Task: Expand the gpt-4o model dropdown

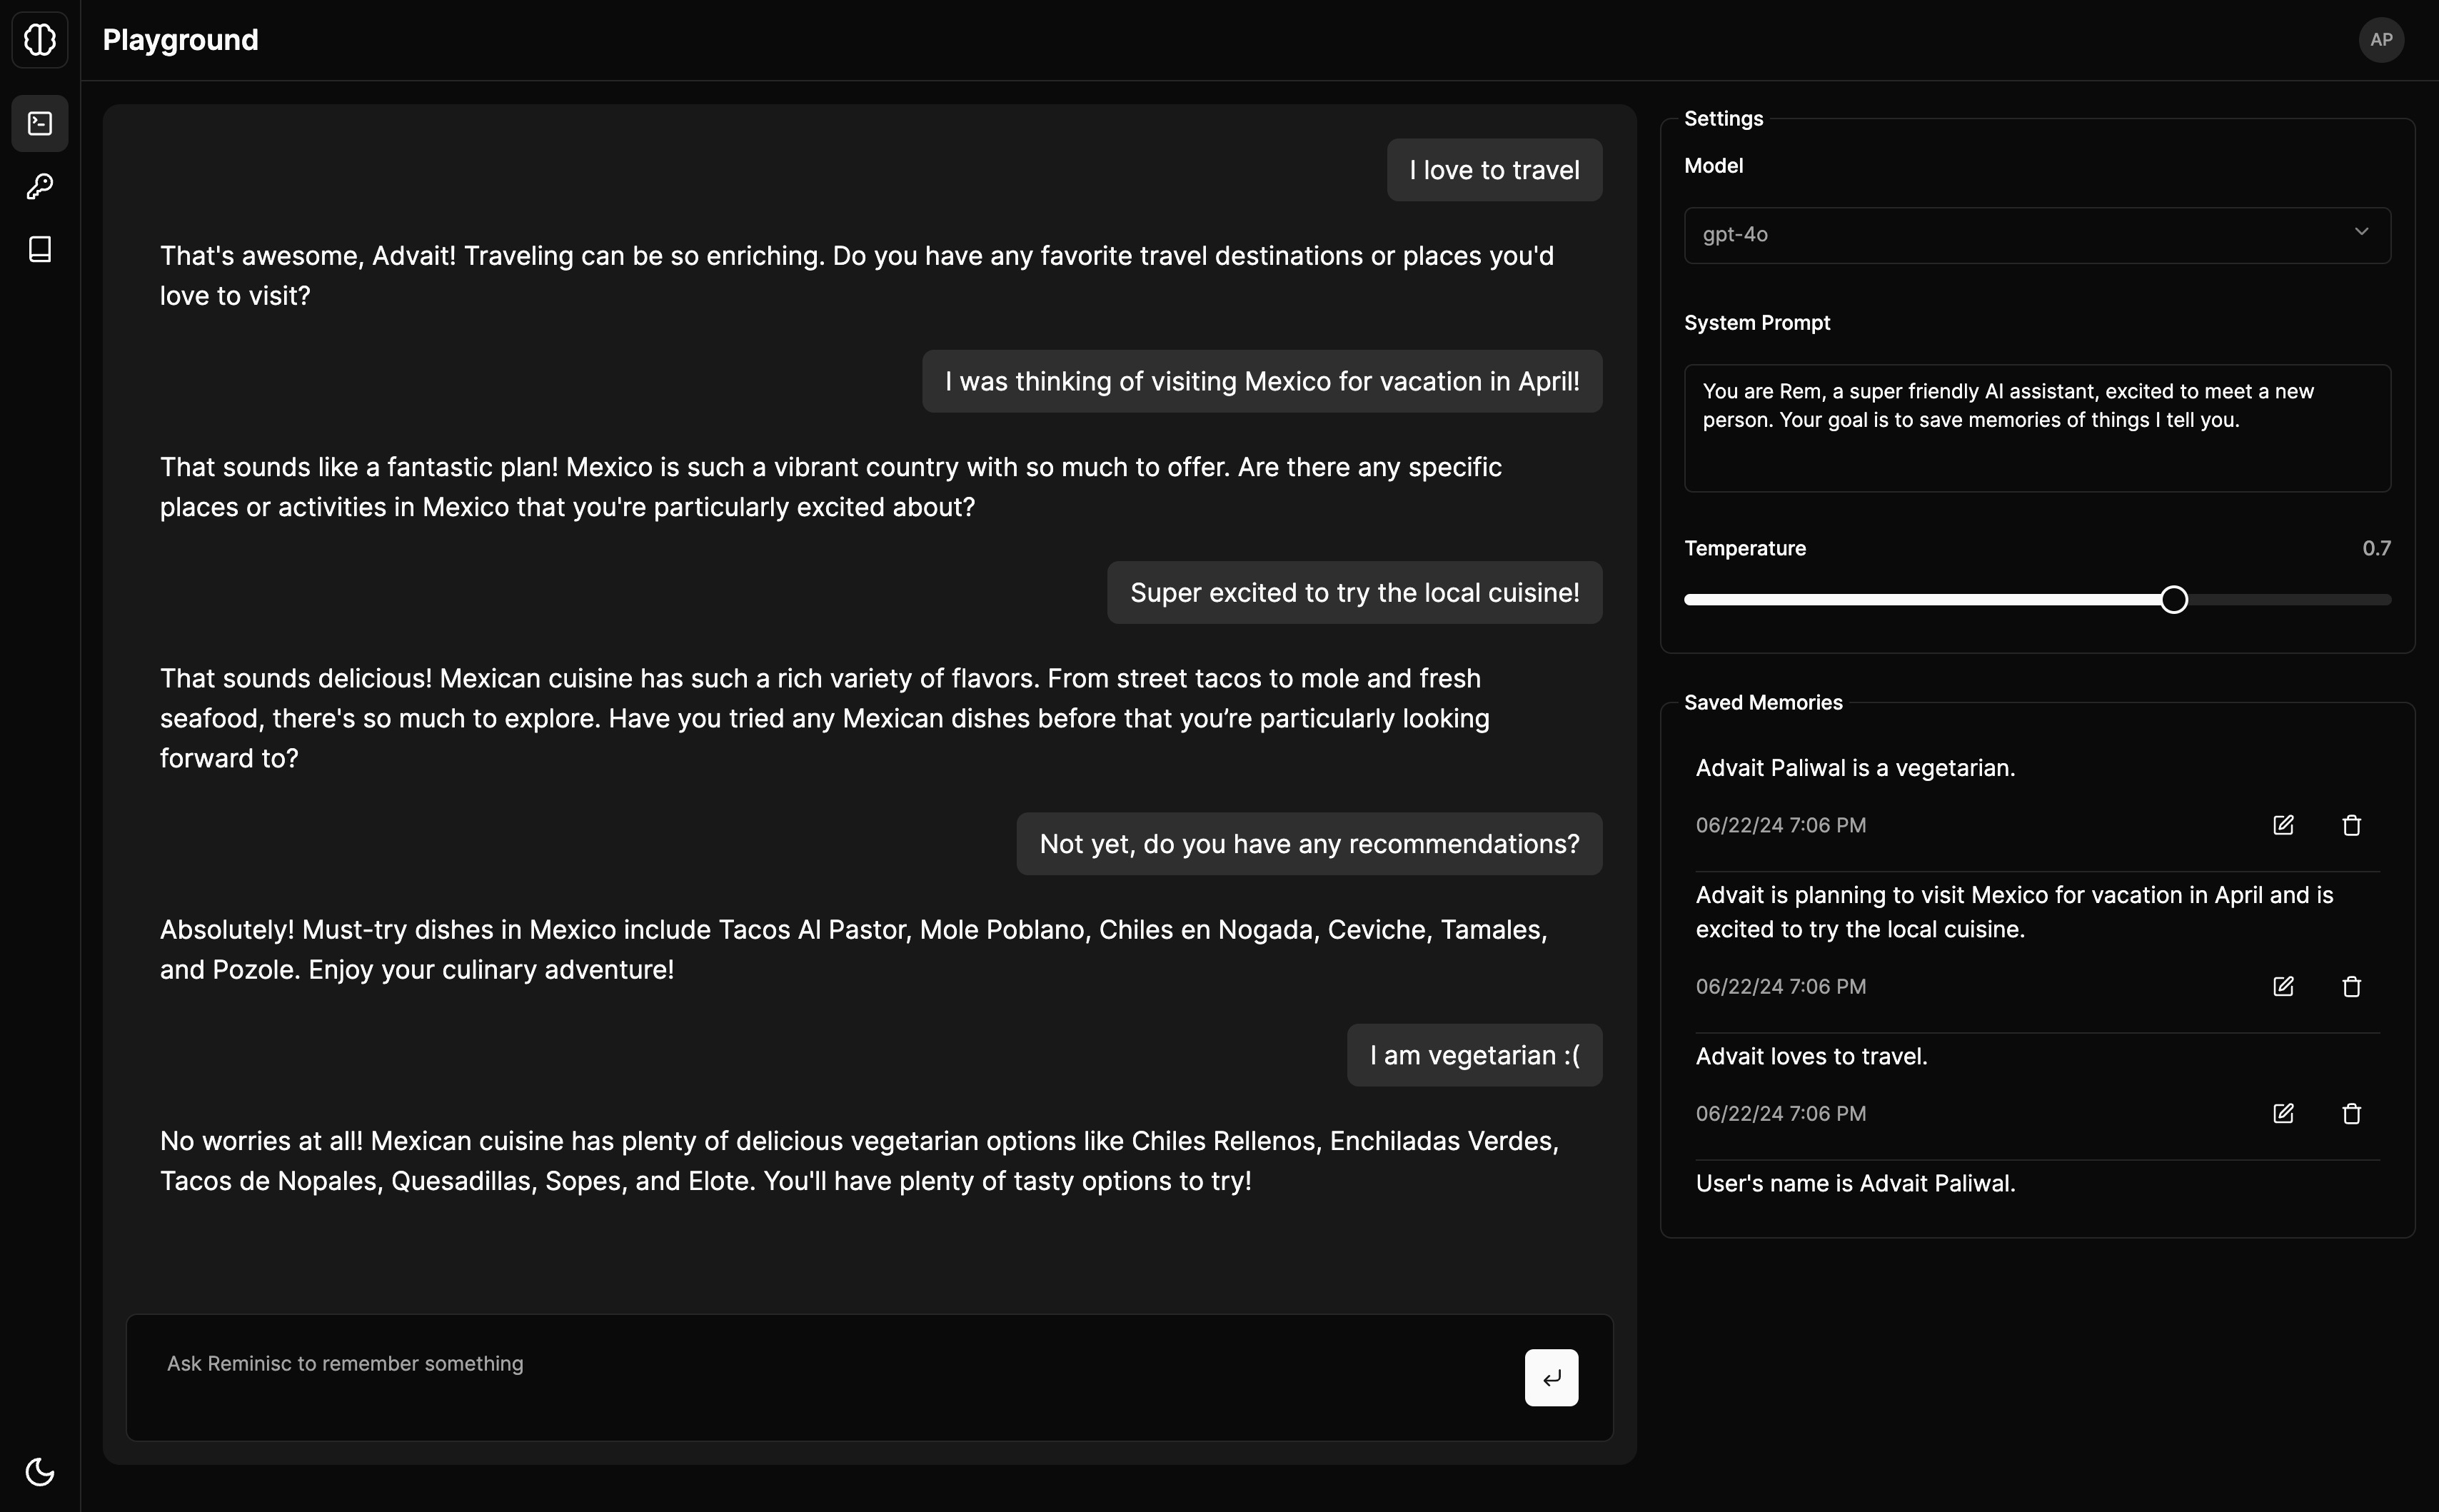Action: (2037, 235)
